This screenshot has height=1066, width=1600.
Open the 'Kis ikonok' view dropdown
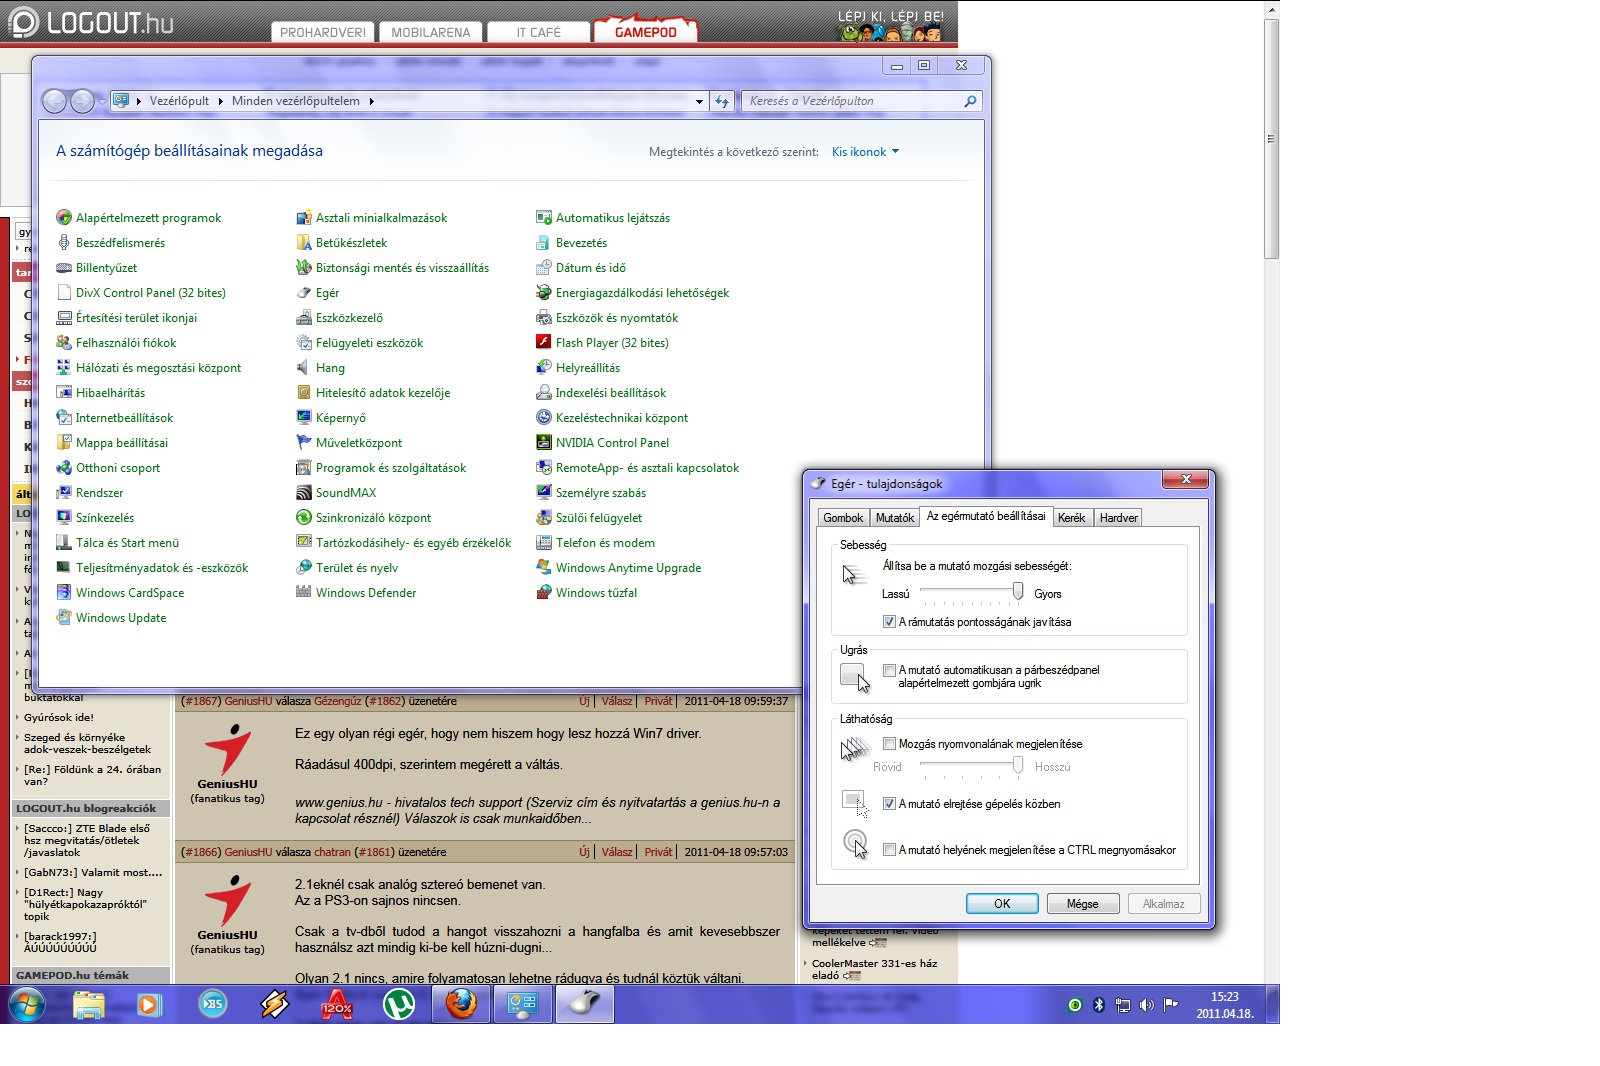click(x=865, y=152)
